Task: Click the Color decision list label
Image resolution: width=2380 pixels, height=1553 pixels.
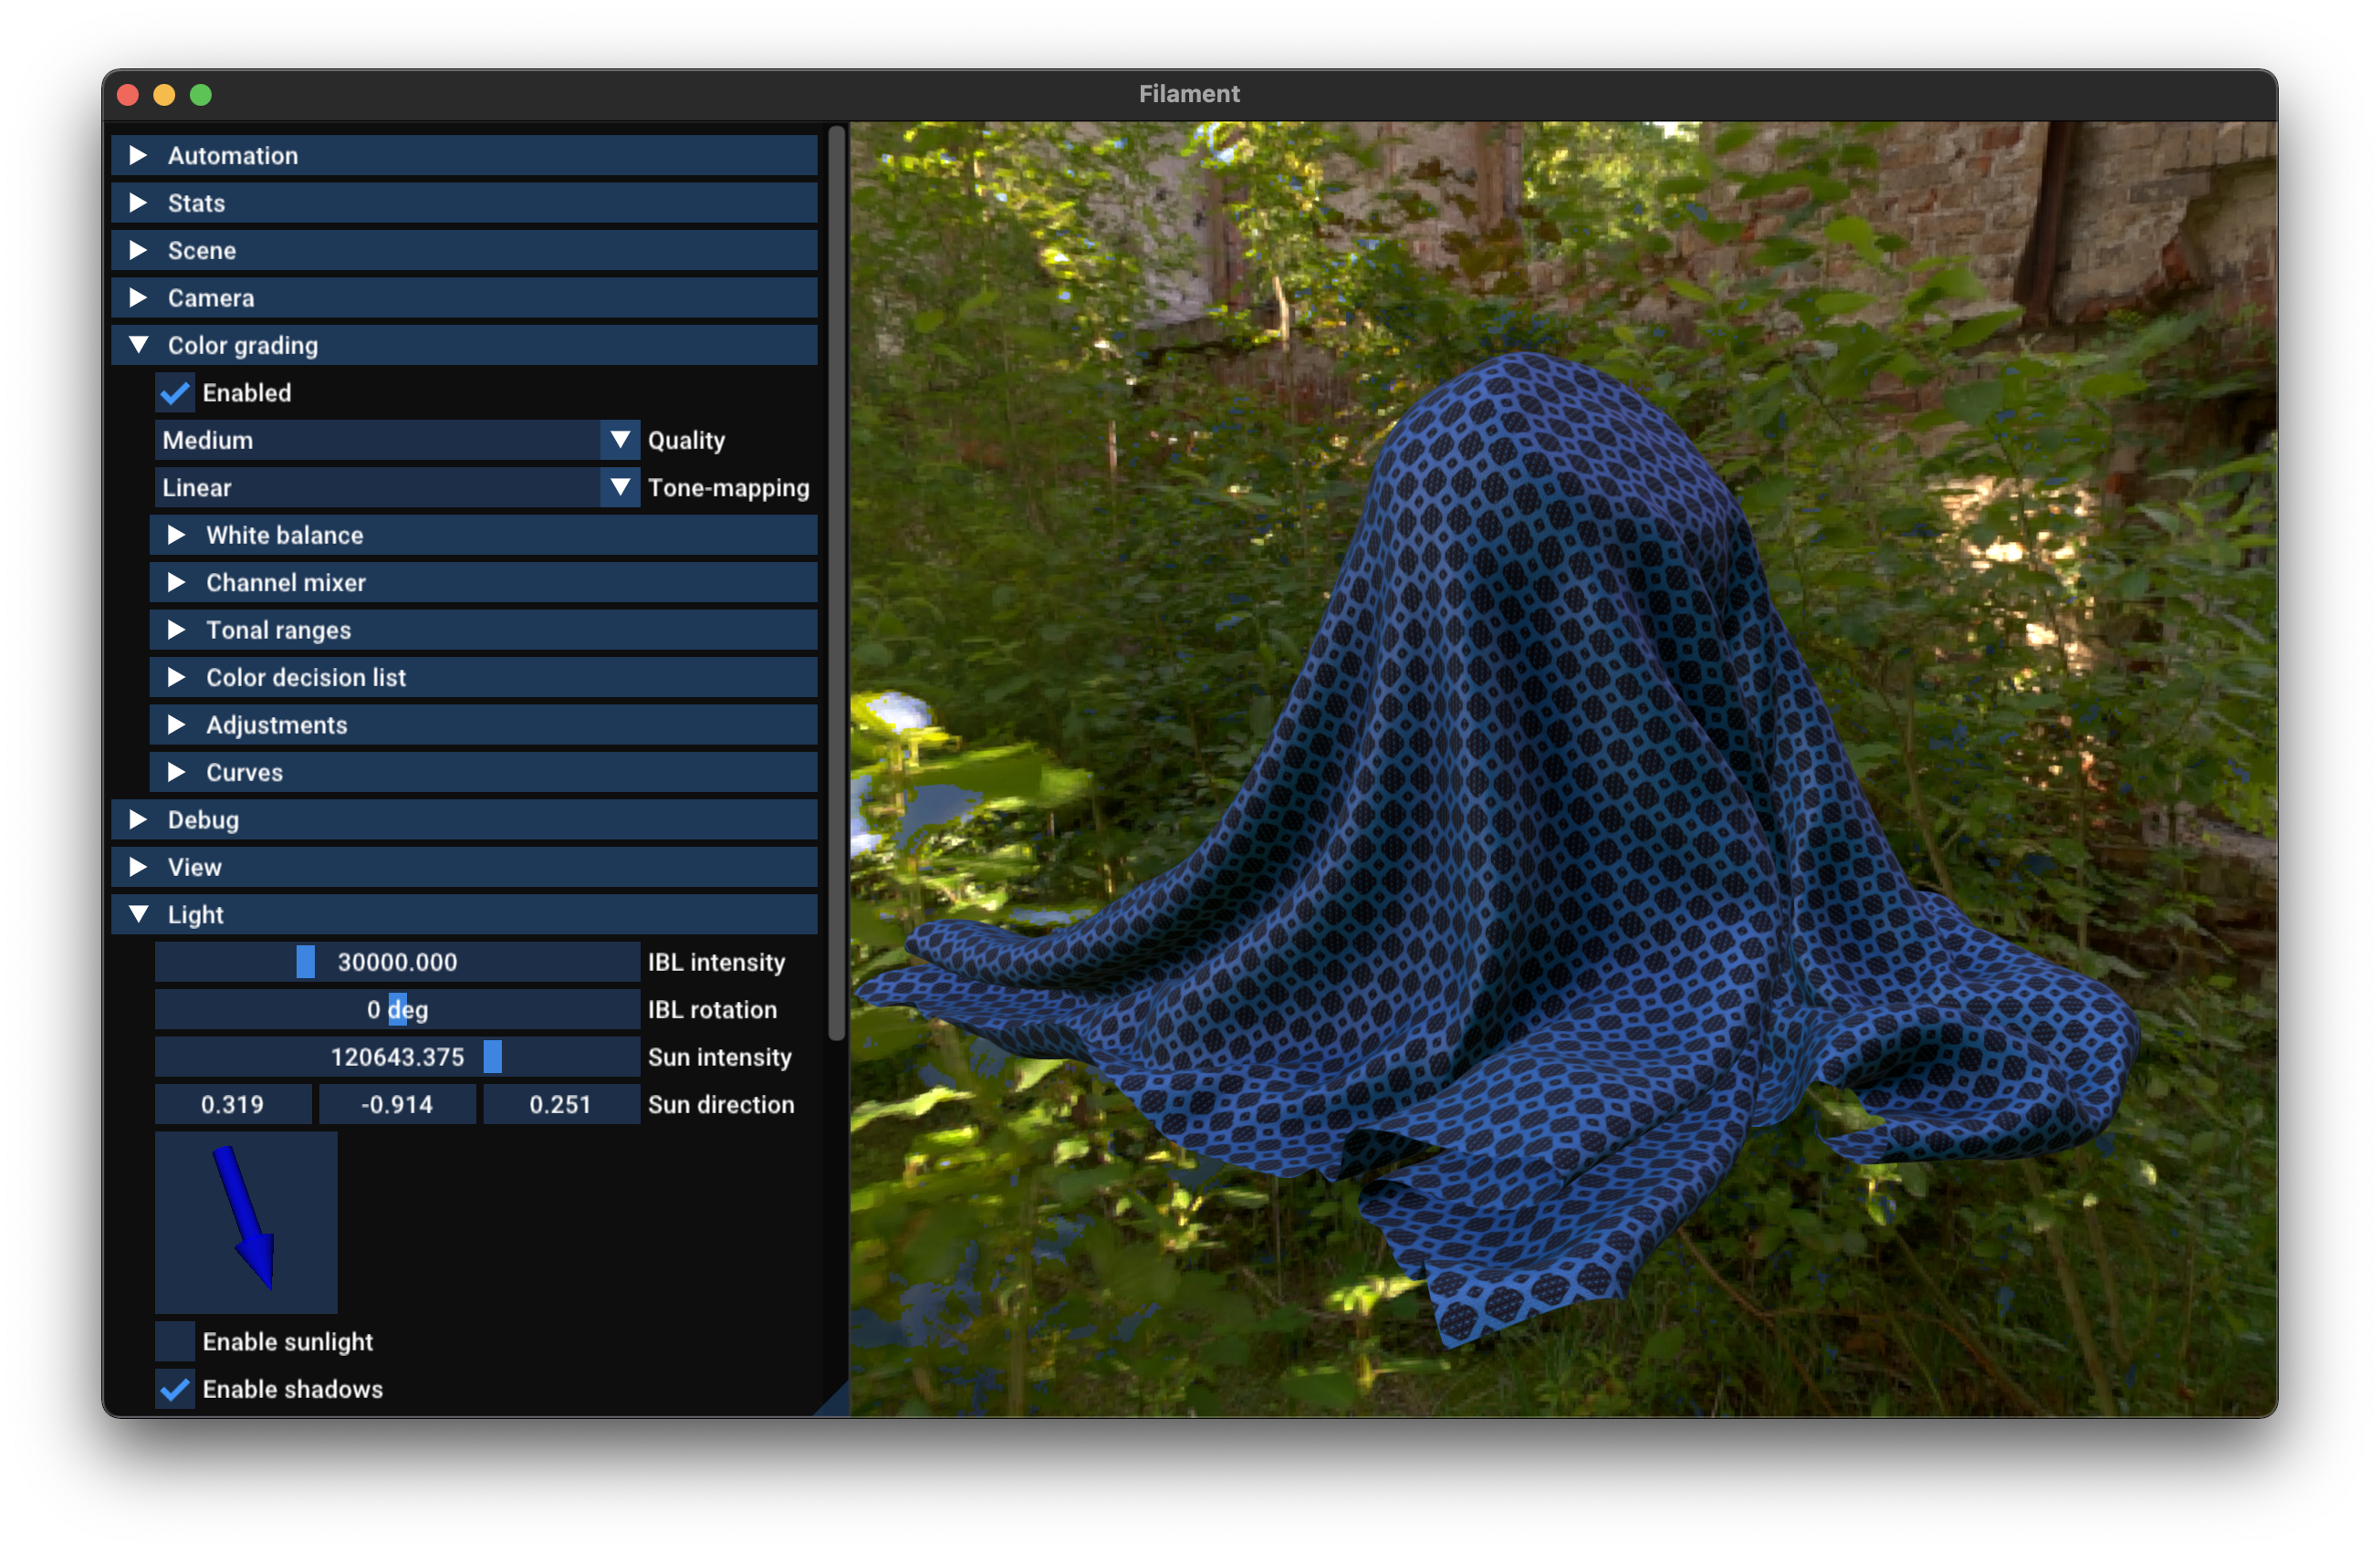Action: (306, 677)
